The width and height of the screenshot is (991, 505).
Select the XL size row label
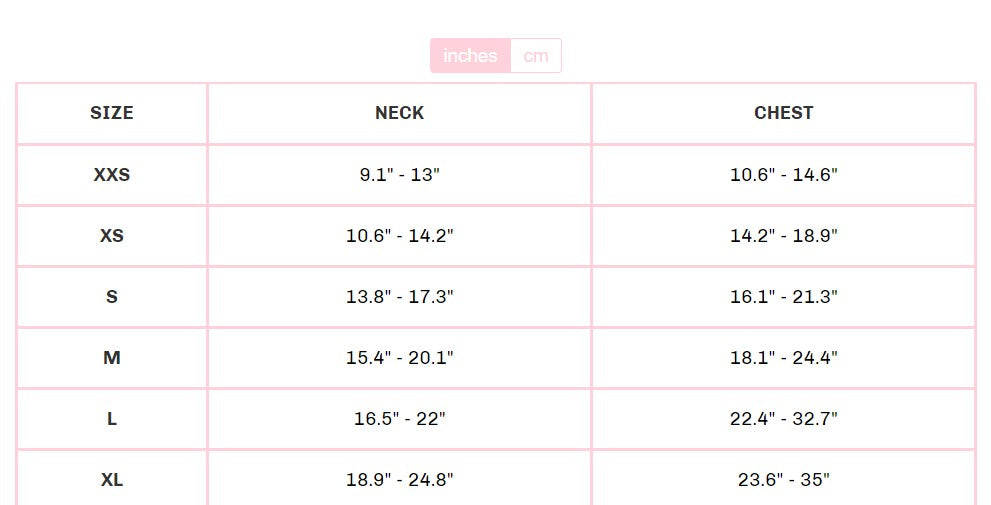[112, 480]
